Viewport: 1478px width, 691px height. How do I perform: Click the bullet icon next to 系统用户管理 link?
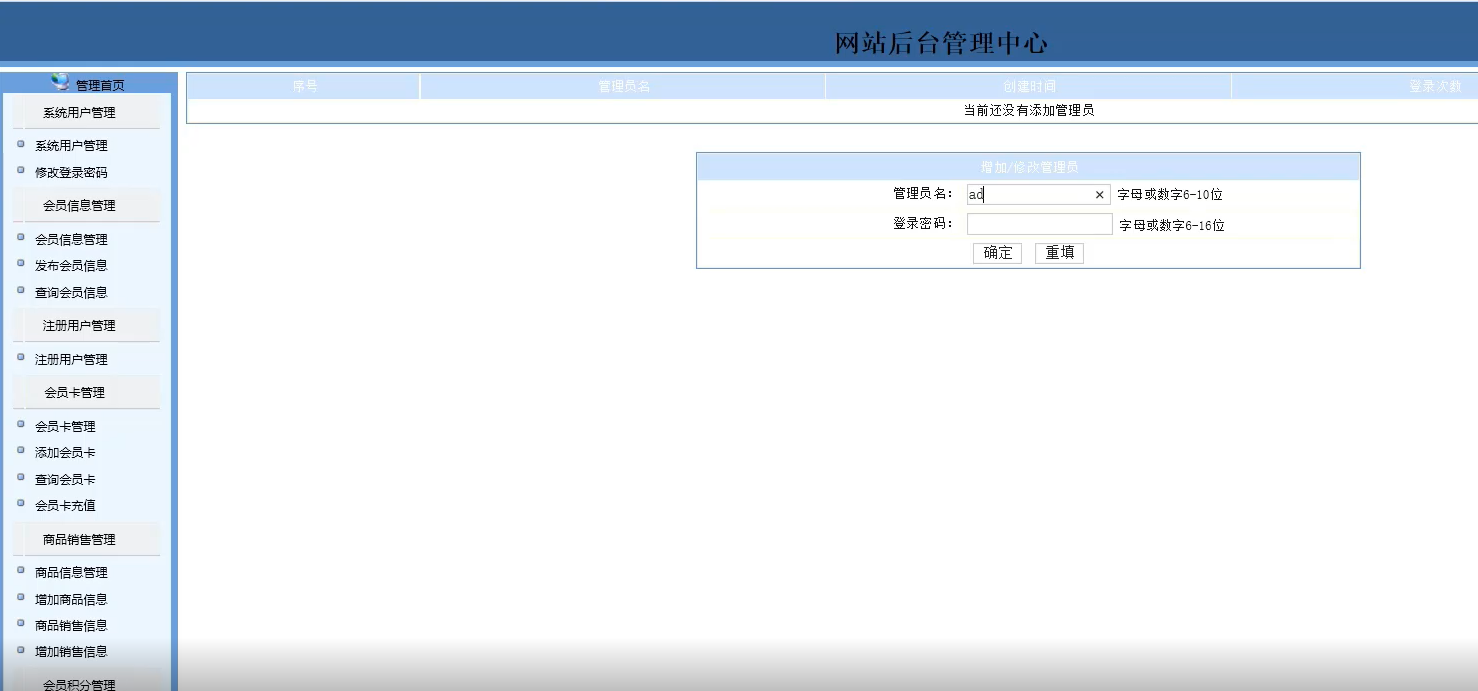point(21,144)
